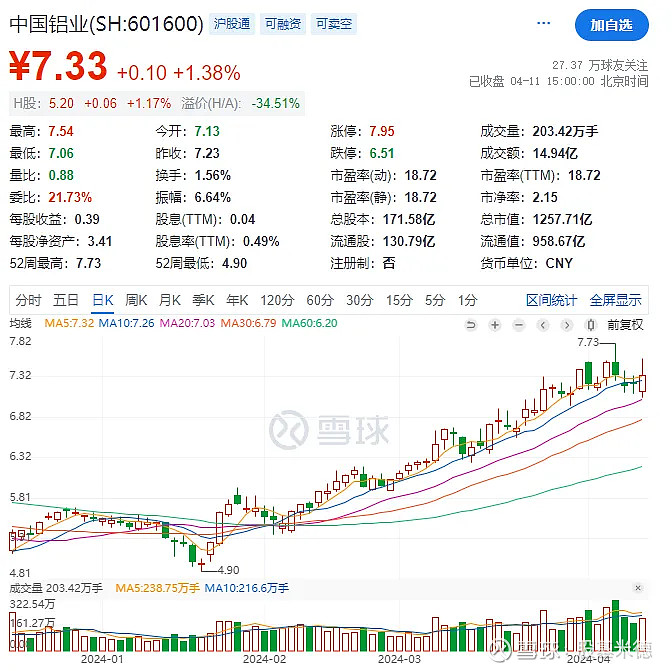Click the MA20:7.03 indicator
Viewport: 672px width, 671px height.
click(x=187, y=323)
